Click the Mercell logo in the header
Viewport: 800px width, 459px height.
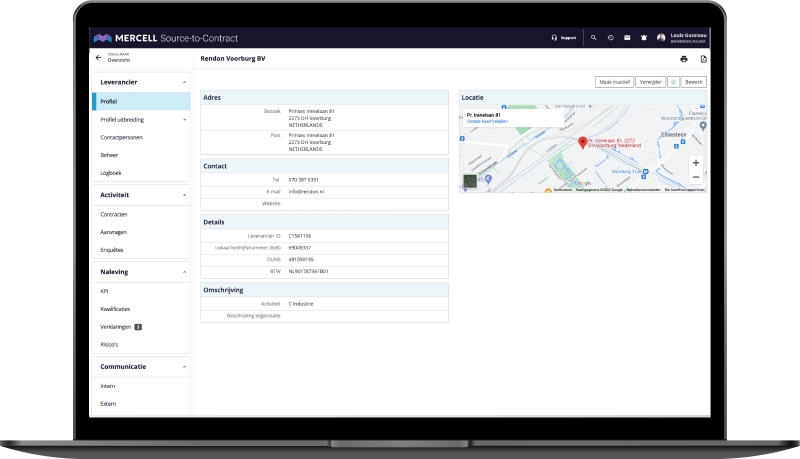166,38
